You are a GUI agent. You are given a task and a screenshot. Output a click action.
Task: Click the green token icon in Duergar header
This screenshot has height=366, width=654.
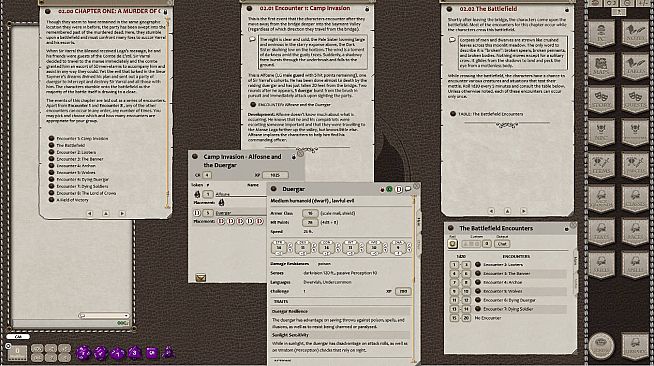pos(389,189)
